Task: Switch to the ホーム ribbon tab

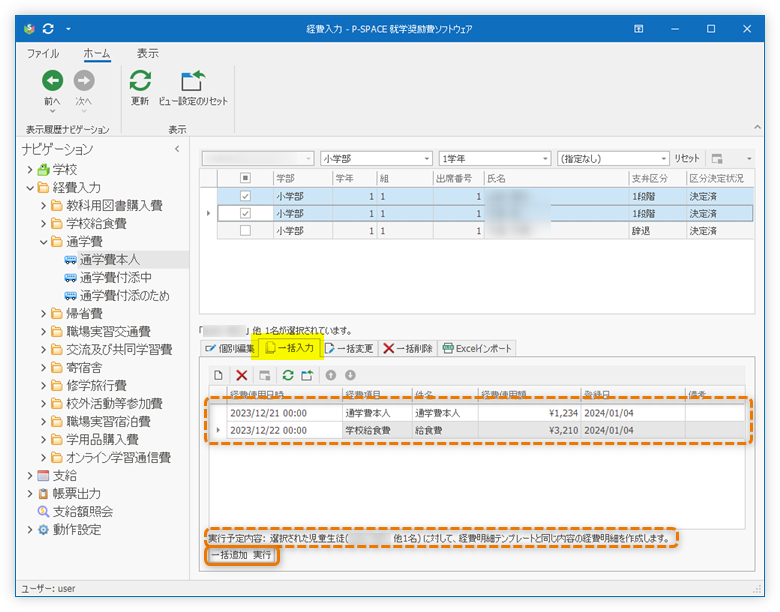Action: tap(97, 53)
